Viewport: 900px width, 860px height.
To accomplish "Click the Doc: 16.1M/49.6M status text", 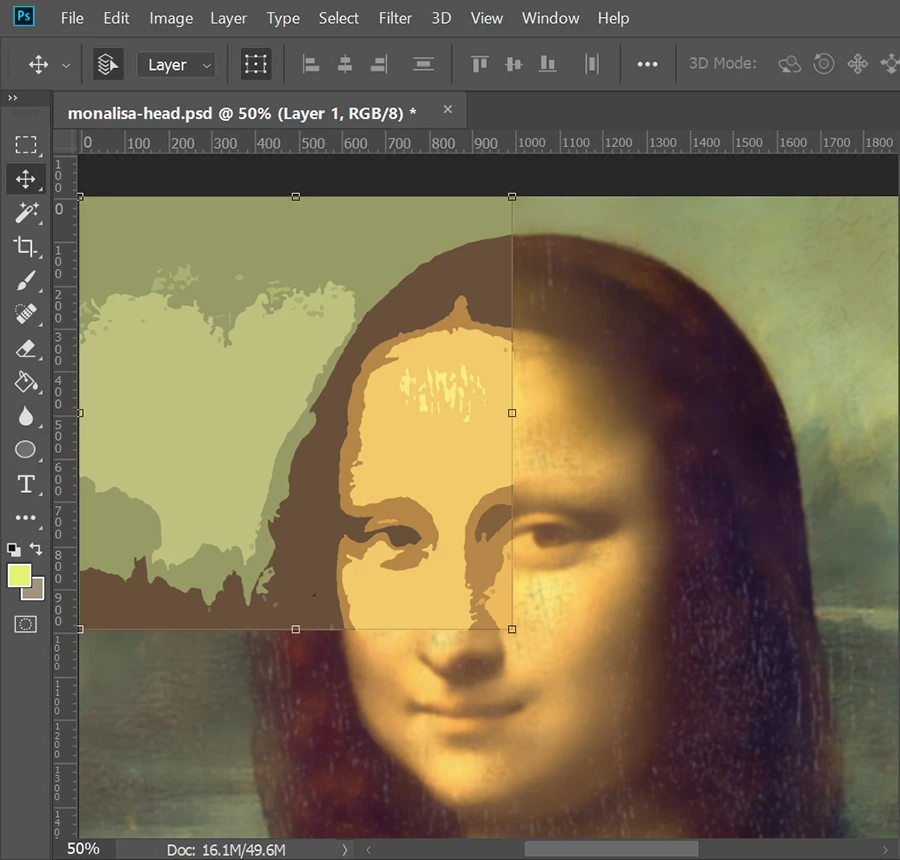I will pos(226,850).
